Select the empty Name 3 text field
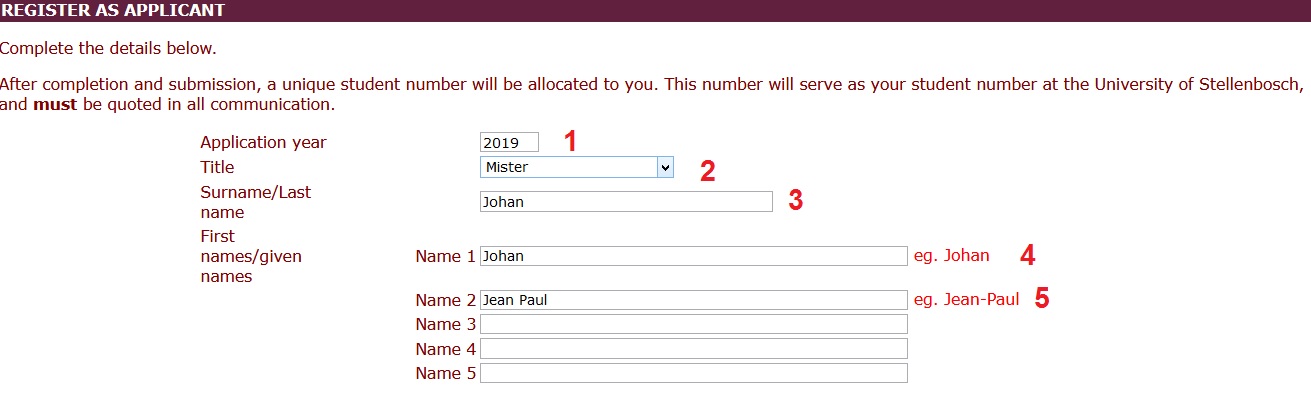This screenshot has height=402, width=1311. pyautogui.click(x=693, y=324)
